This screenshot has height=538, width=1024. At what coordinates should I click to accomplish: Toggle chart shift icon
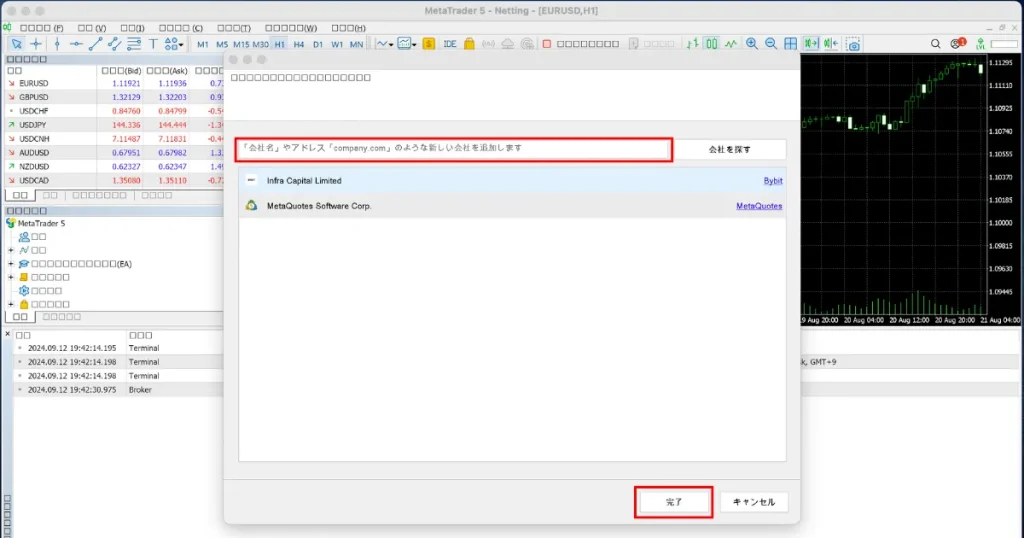(x=831, y=44)
